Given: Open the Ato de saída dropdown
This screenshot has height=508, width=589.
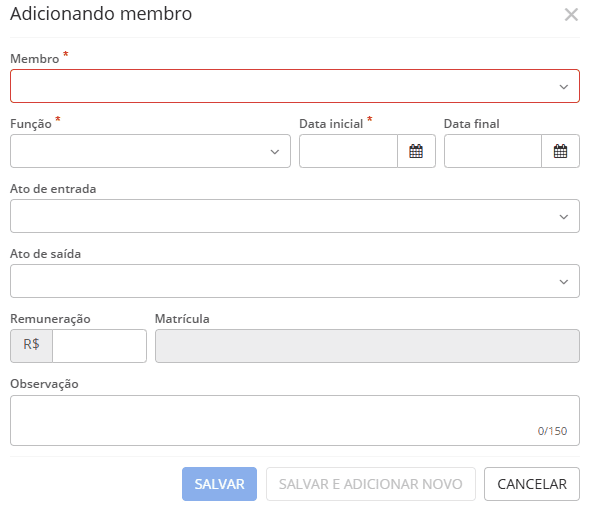Looking at the screenshot, I should [295, 281].
